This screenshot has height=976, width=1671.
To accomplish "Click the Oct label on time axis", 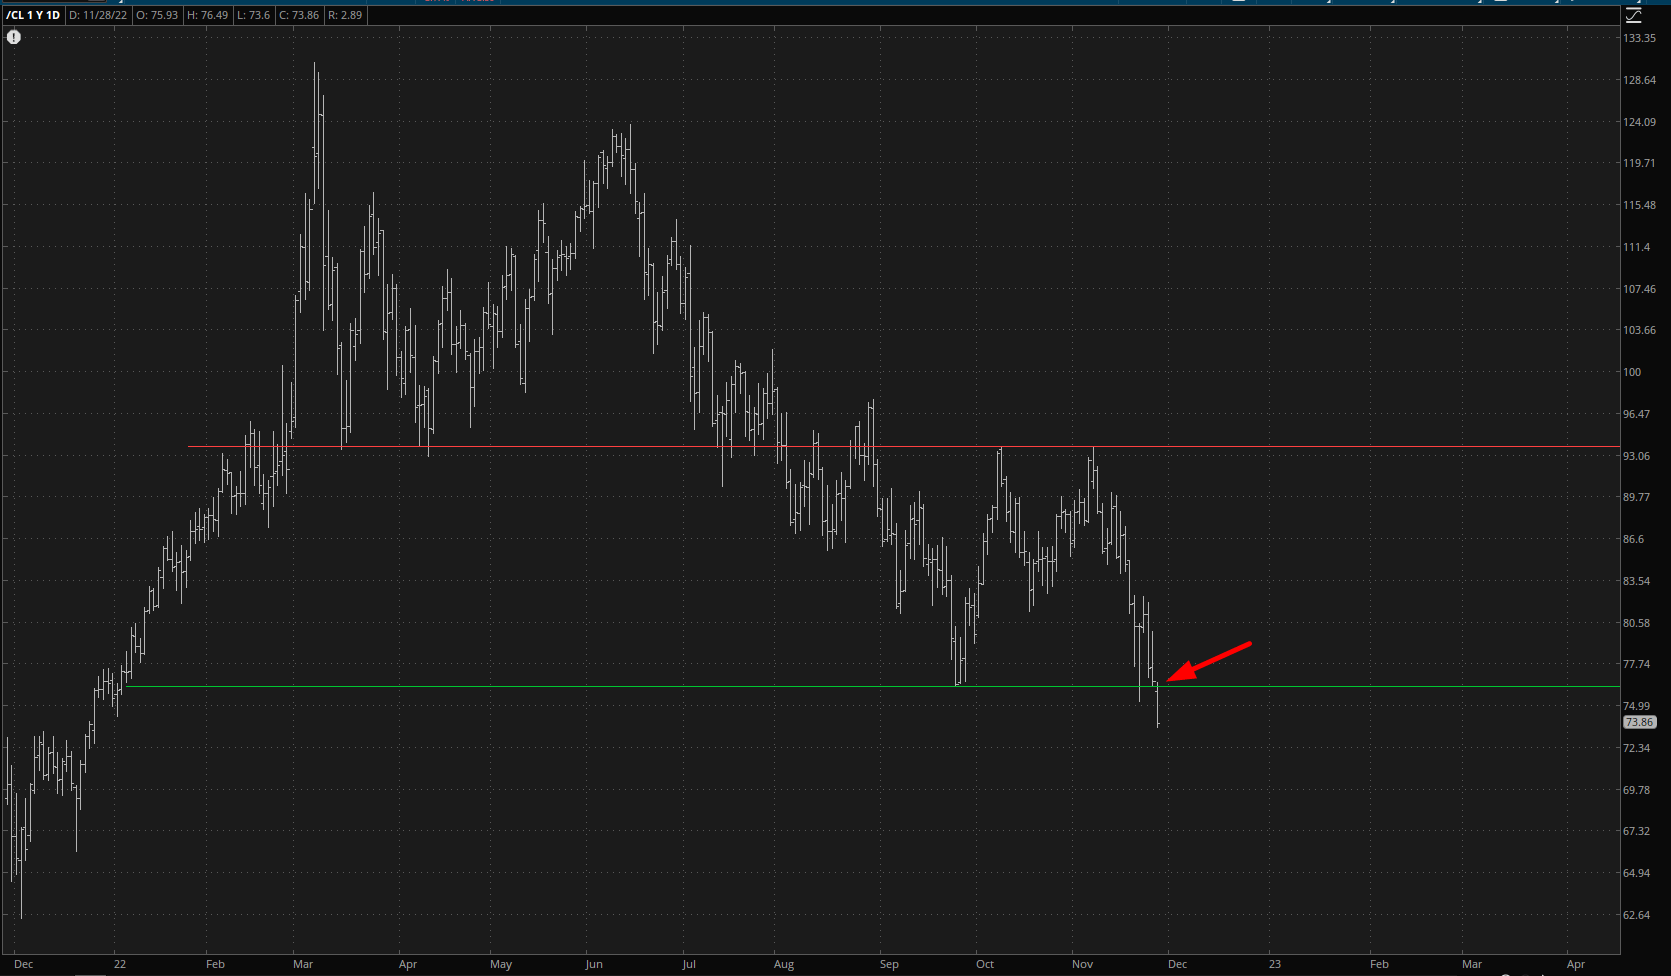I will (x=985, y=964).
